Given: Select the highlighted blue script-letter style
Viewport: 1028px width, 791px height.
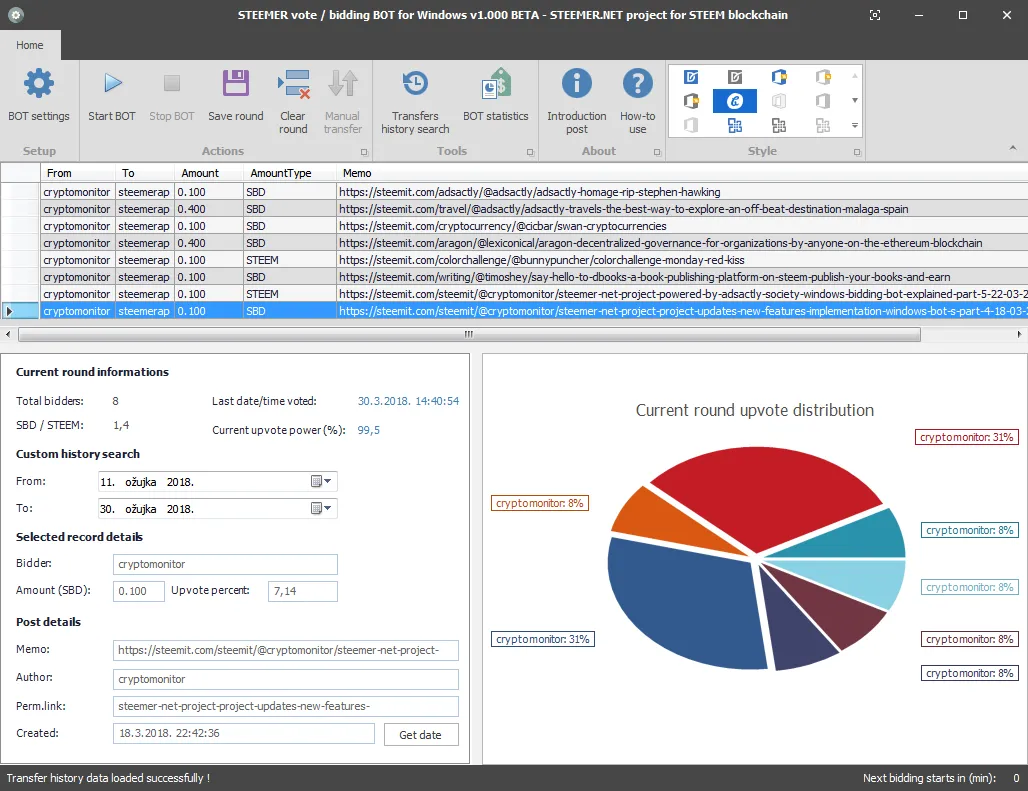Looking at the screenshot, I should (735, 101).
